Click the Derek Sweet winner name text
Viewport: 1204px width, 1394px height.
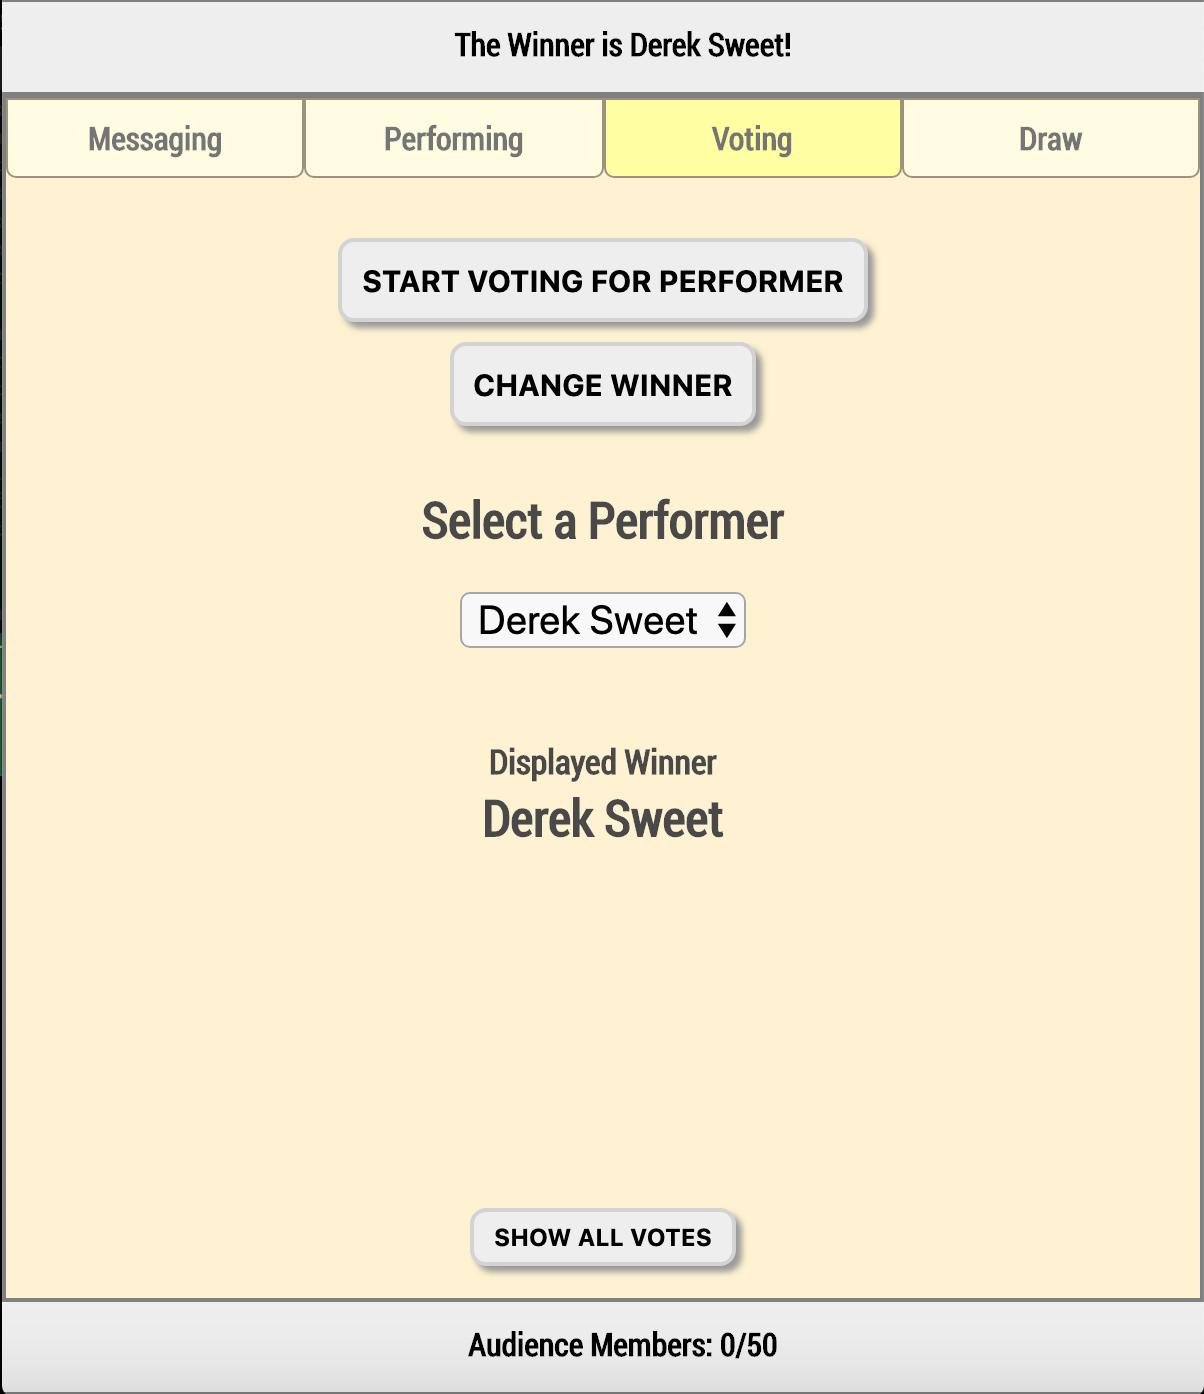pyautogui.click(x=603, y=818)
